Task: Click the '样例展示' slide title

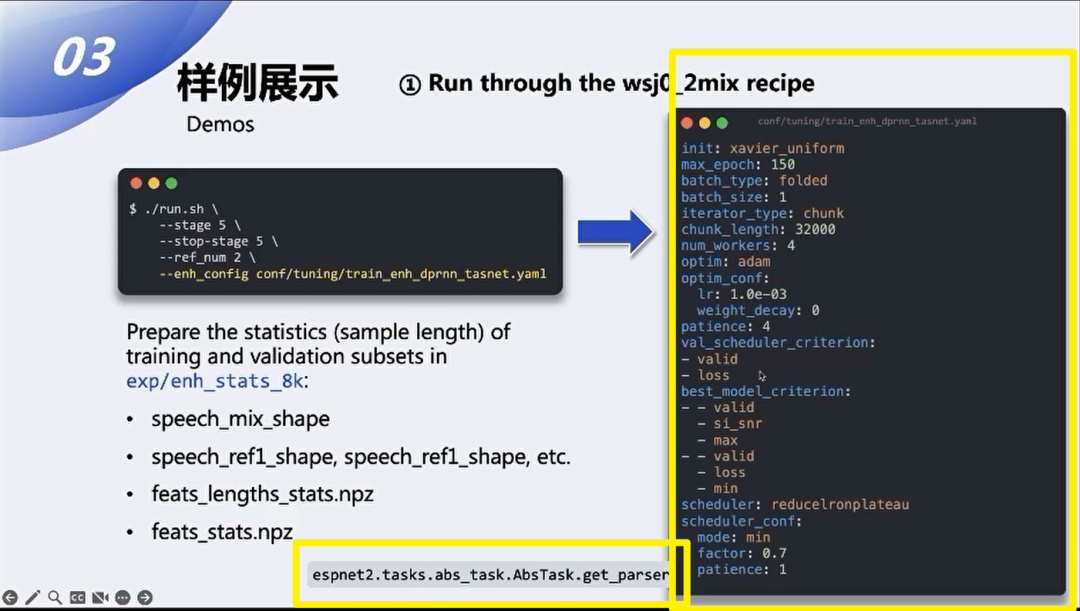Action: [x=258, y=83]
